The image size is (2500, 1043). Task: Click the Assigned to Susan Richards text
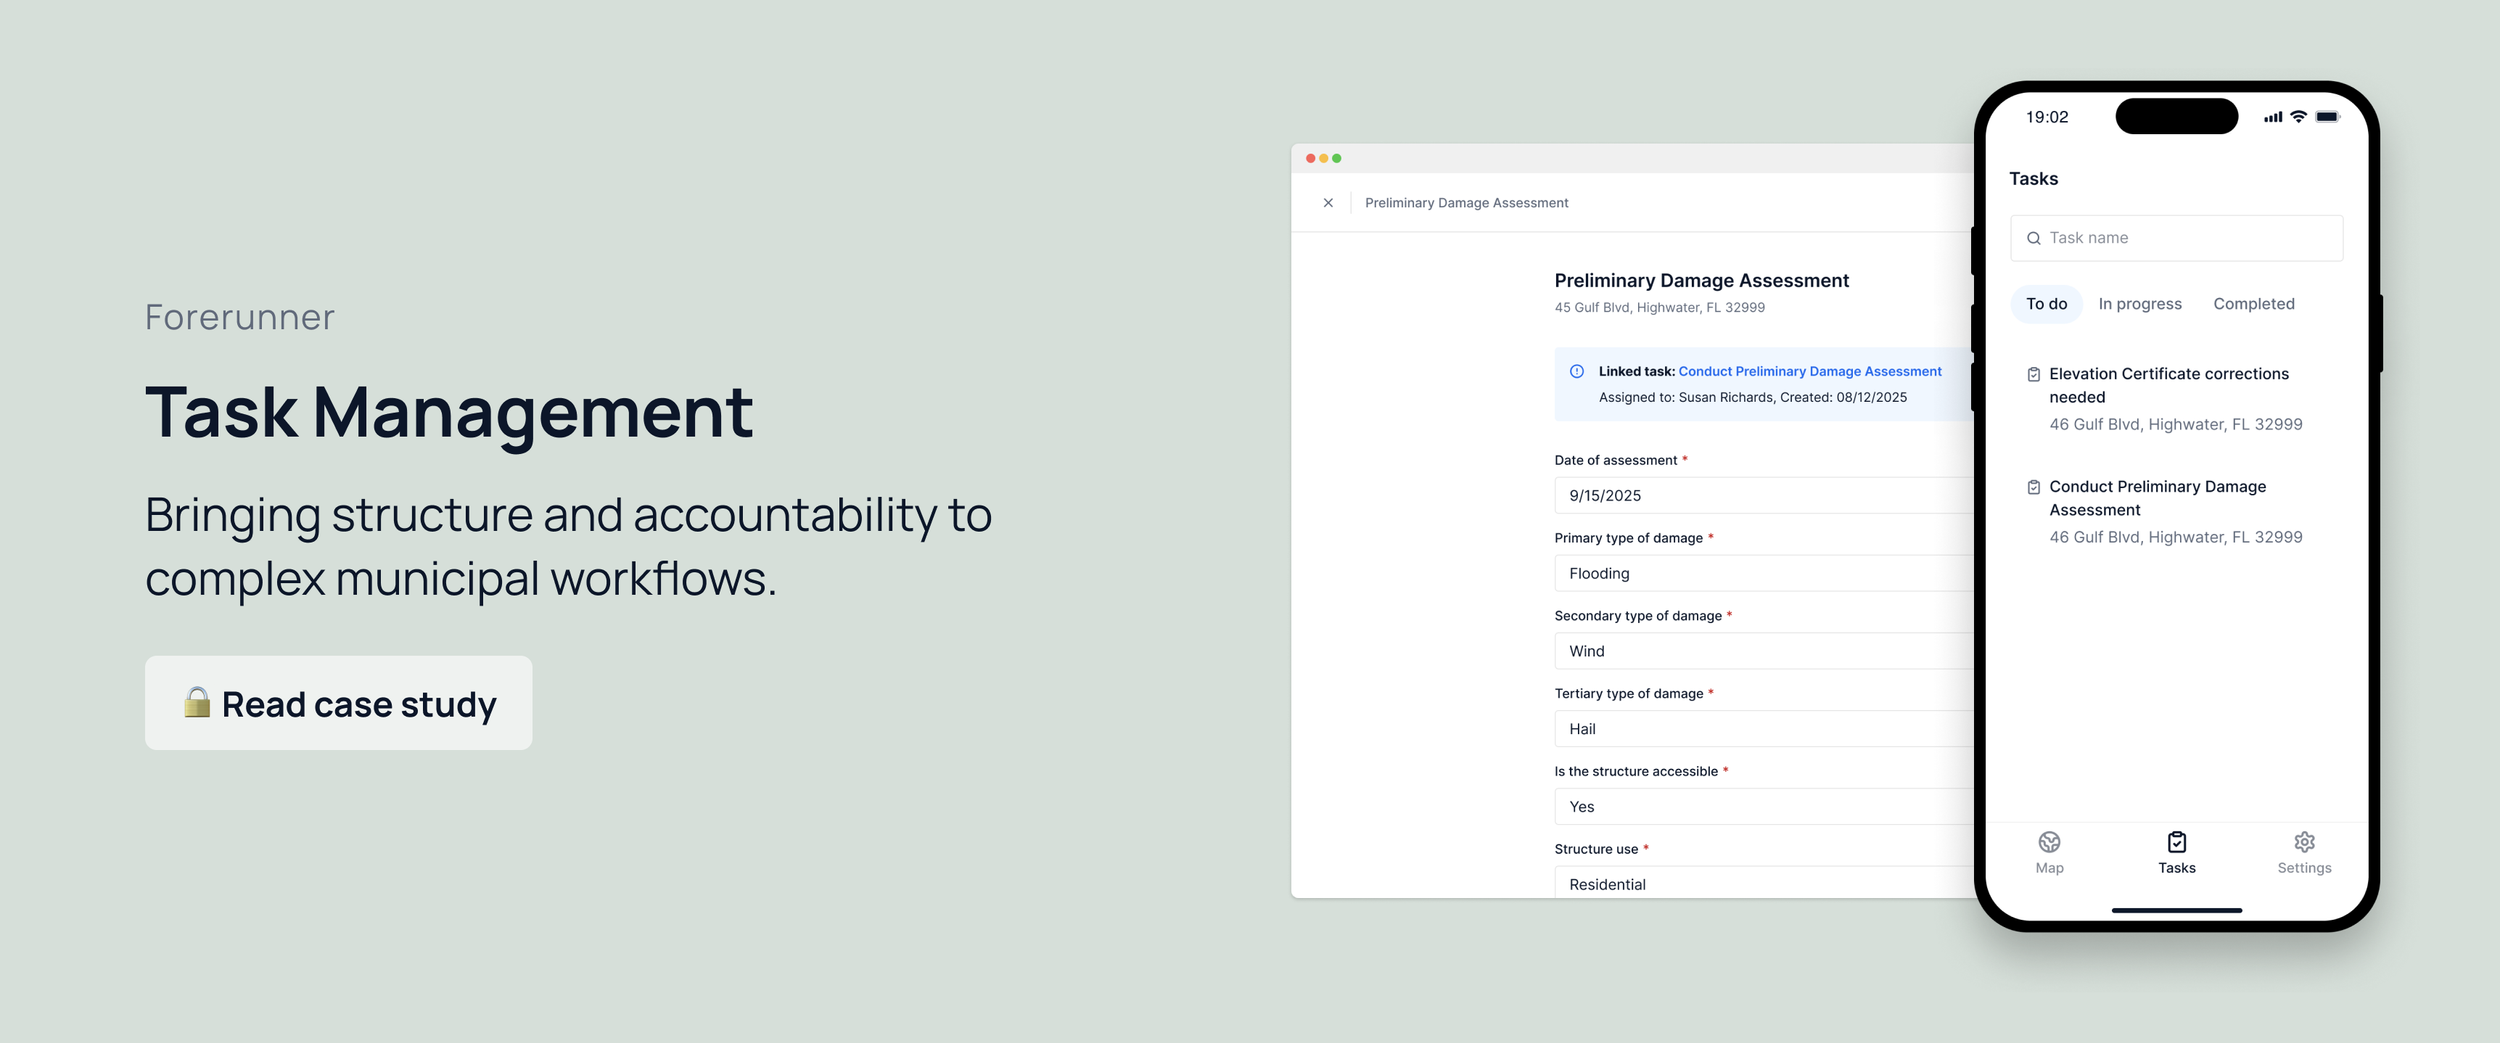1752,397
